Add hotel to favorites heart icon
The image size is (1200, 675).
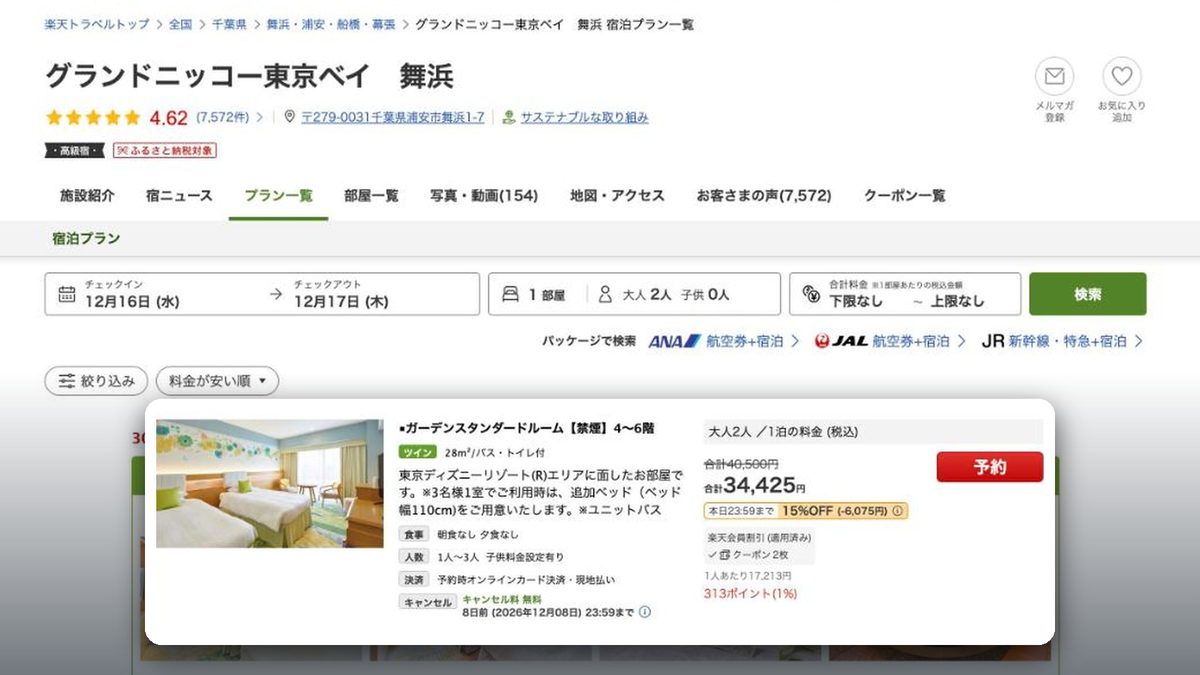click(1122, 76)
